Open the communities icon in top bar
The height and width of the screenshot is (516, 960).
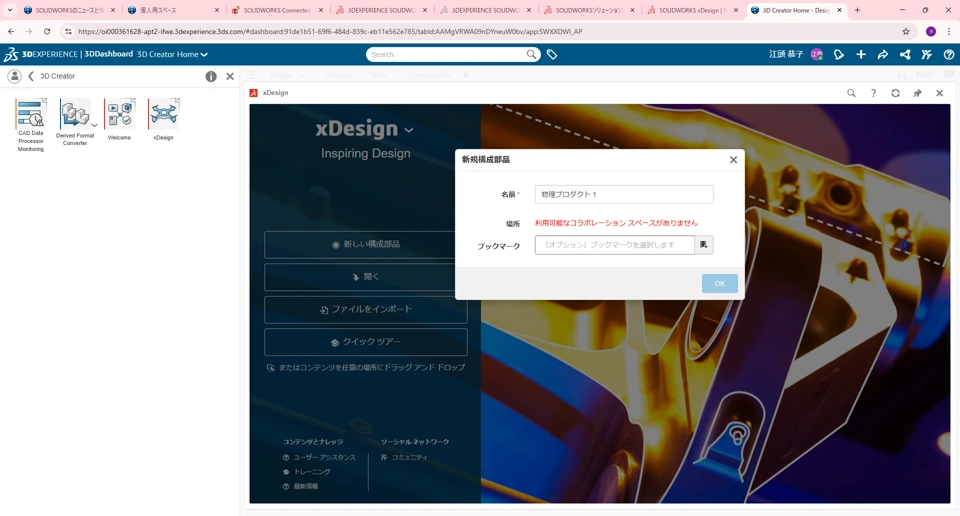(927, 54)
